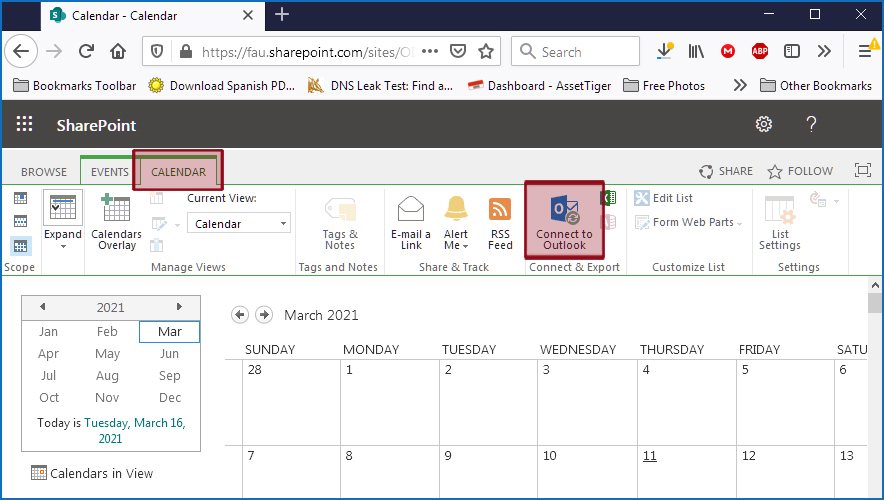
Task: Click Edit List in Customize List
Action: pos(664,198)
